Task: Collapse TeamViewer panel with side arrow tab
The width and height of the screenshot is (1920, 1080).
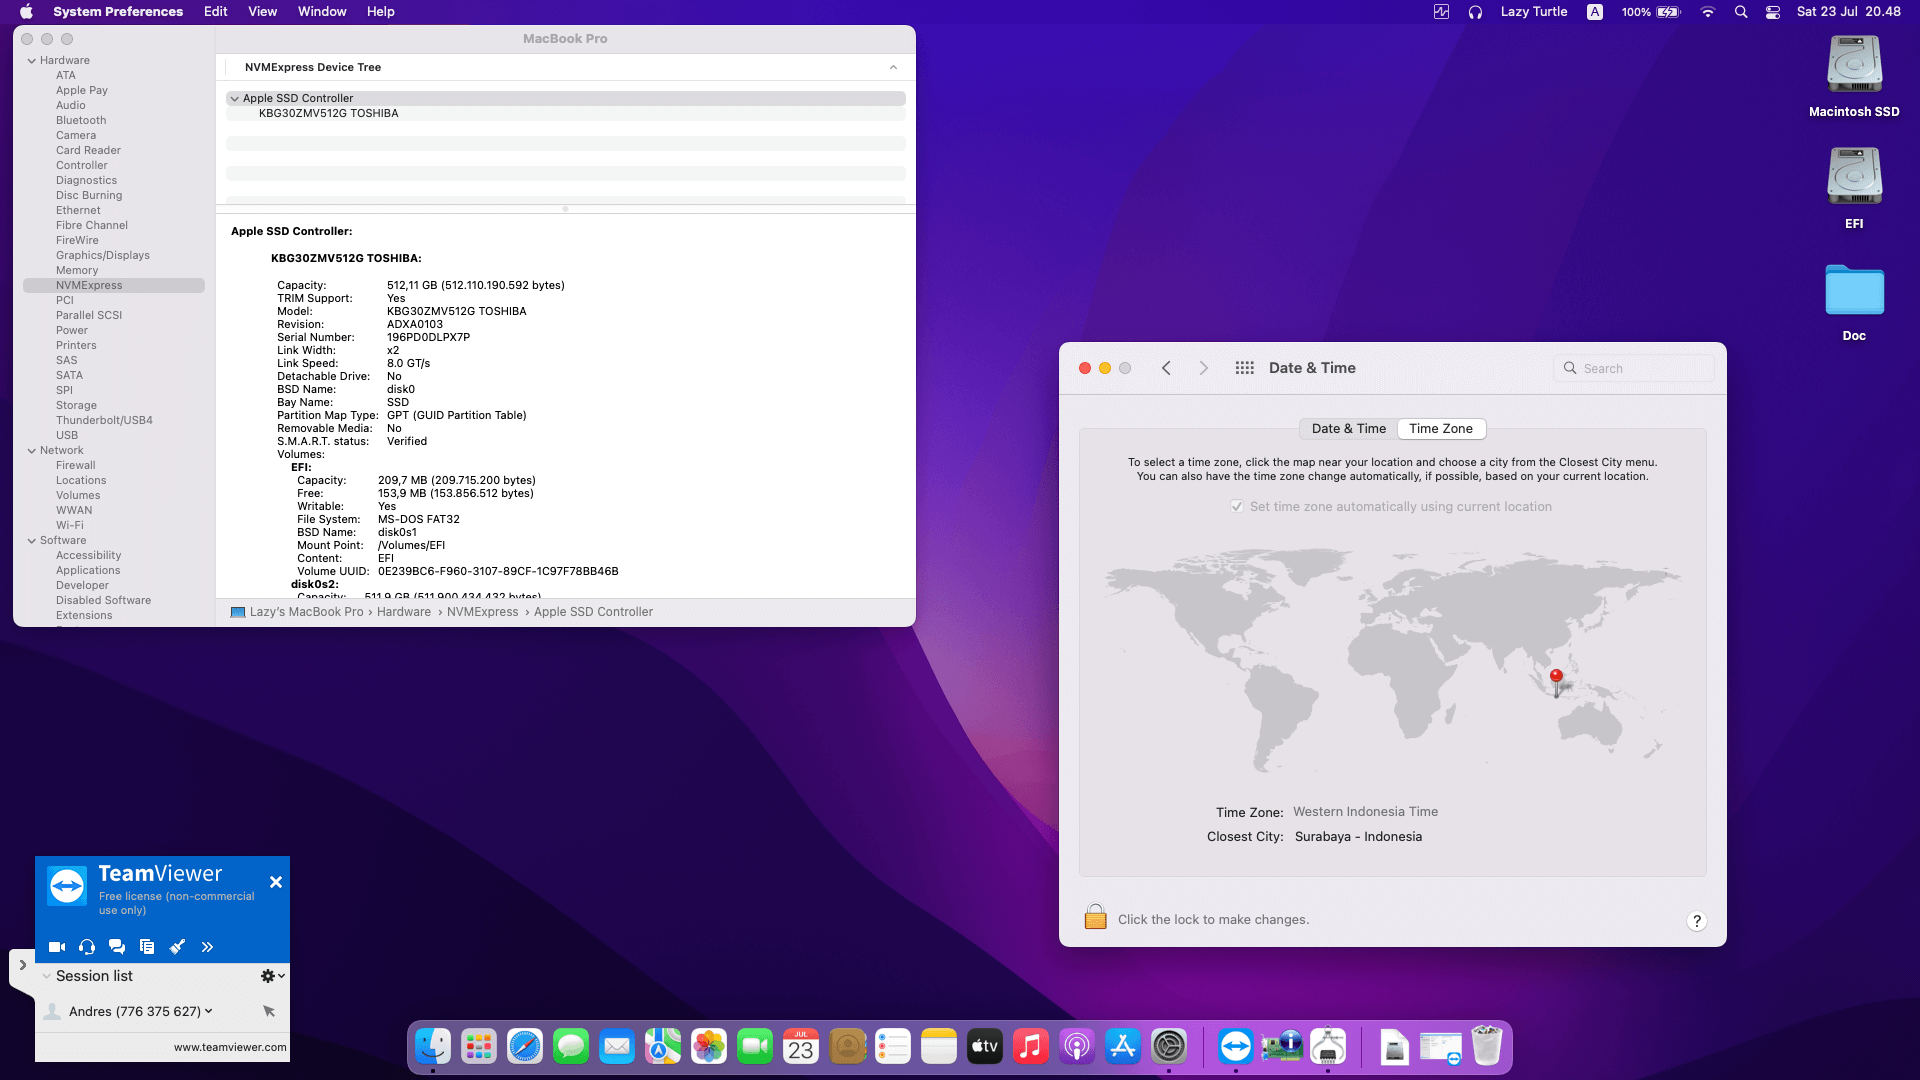Action: tap(22, 966)
